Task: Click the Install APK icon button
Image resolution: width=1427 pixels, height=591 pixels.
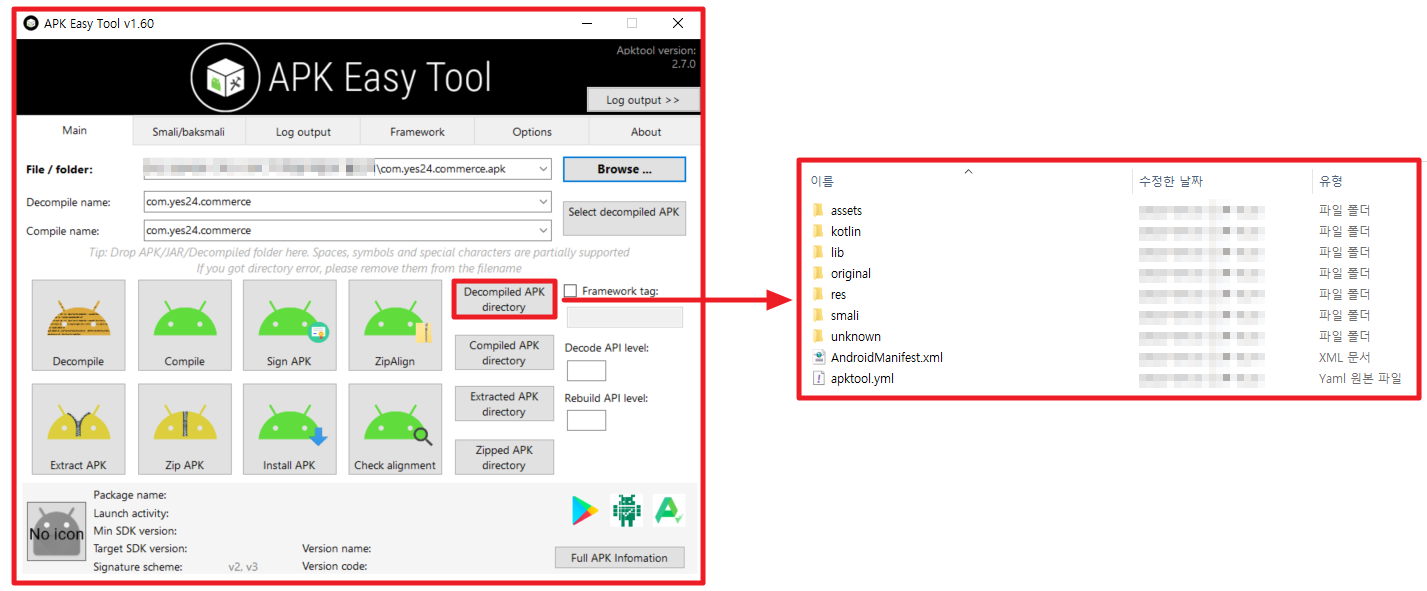Action: pyautogui.click(x=290, y=430)
